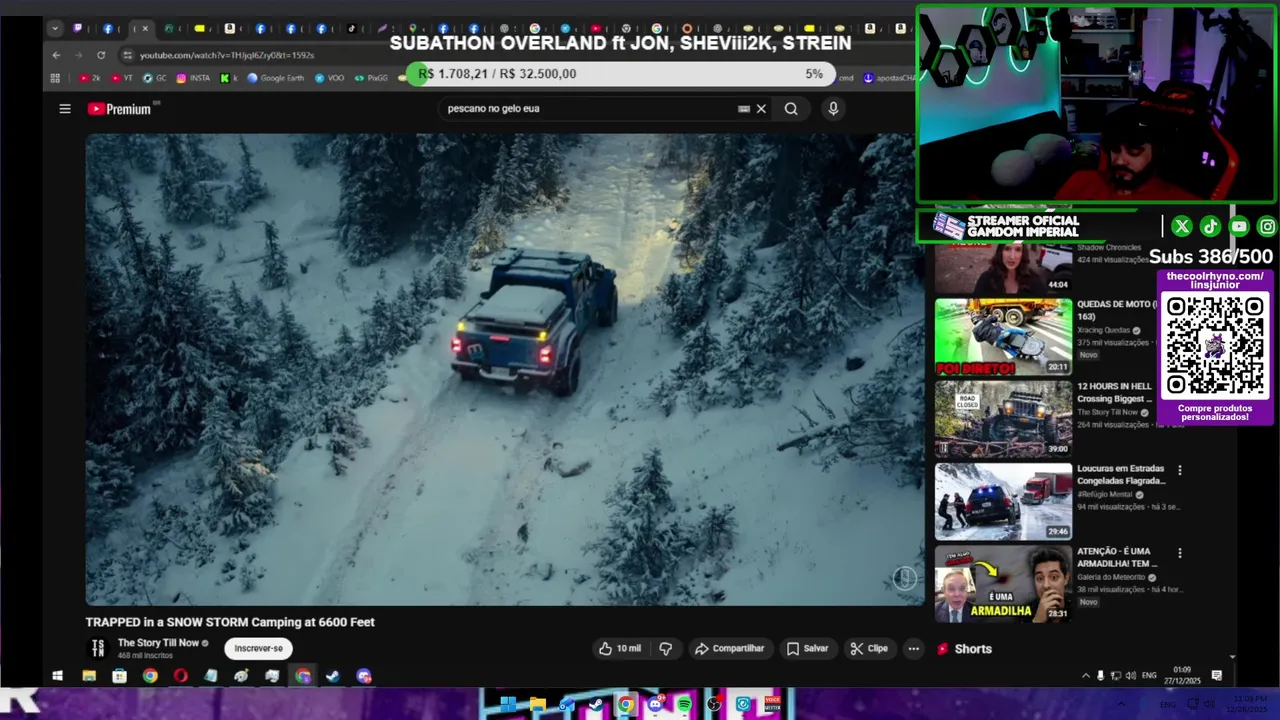Run search with the magnifier button
This screenshot has height=720, width=1280.
(x=791, y=109)
